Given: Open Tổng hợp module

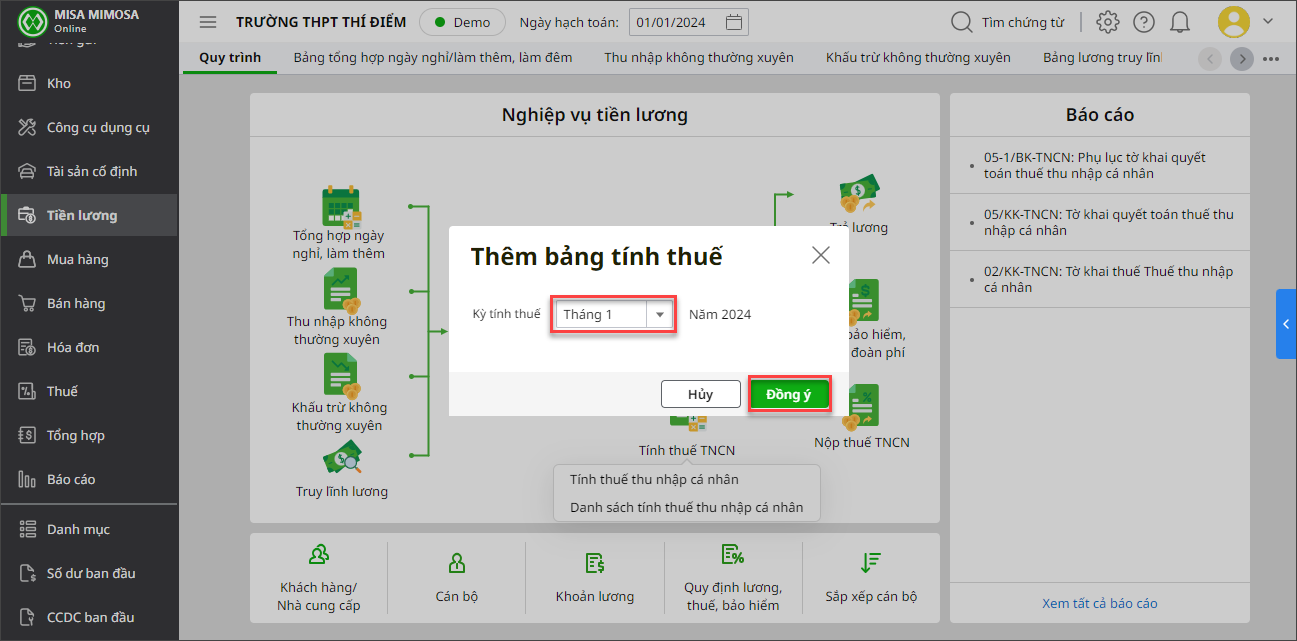Looking at the screenshot, I should click(x=89, y=435).
